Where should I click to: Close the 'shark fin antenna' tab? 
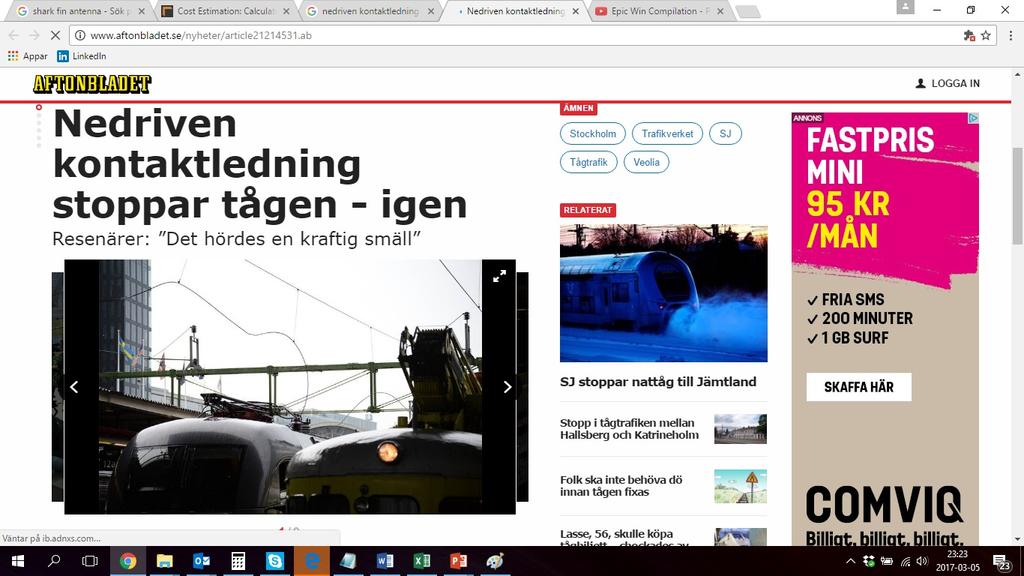pos(141,11)
